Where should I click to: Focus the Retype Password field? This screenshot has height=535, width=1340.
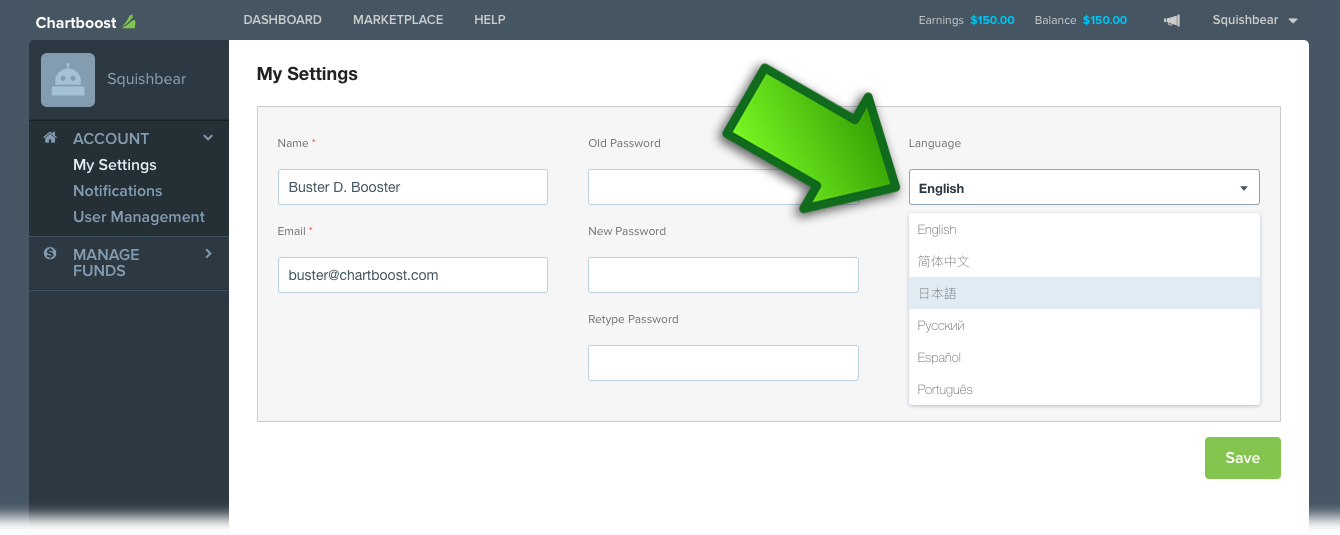[x=723, y=363]
